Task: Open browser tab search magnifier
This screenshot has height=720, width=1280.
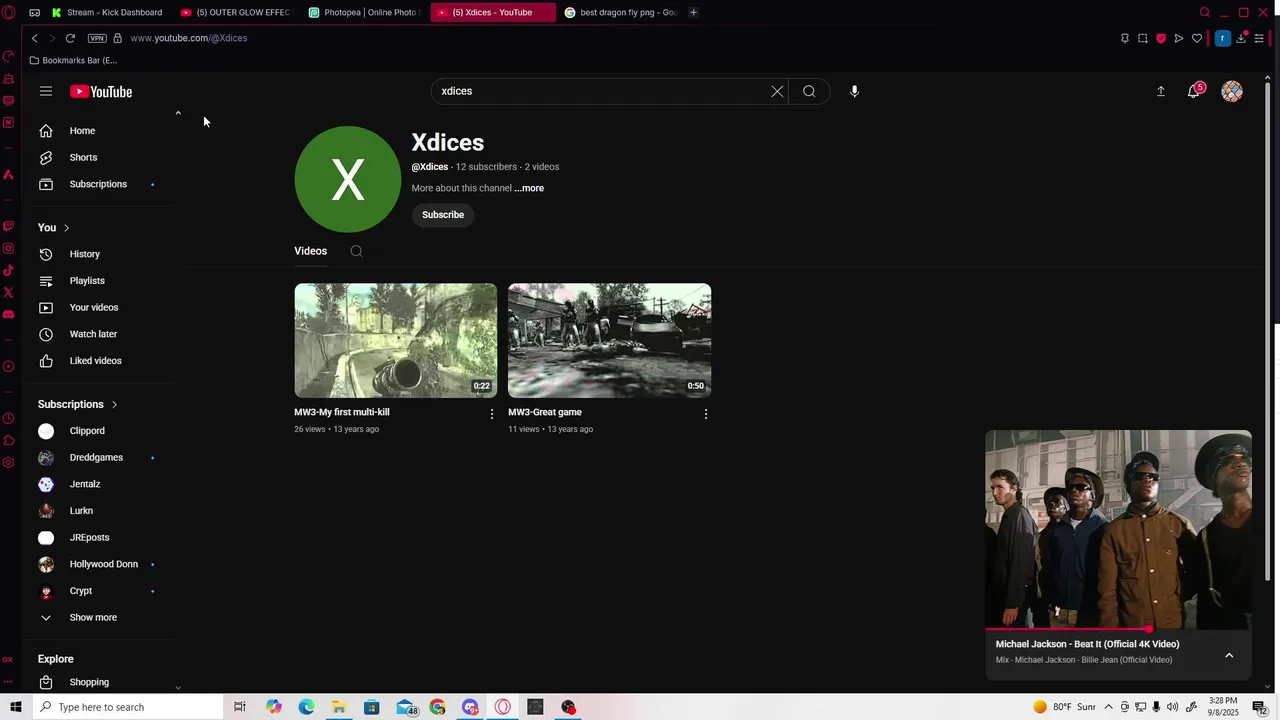Action: [x=1205, y=12]
